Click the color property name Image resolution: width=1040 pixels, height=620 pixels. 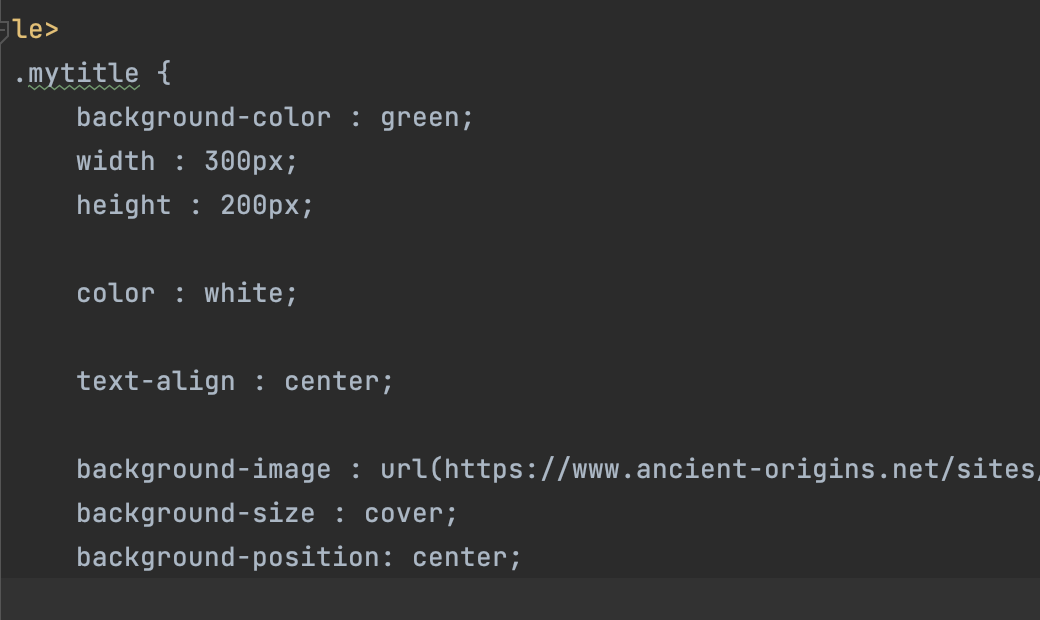tap(116, 293)
